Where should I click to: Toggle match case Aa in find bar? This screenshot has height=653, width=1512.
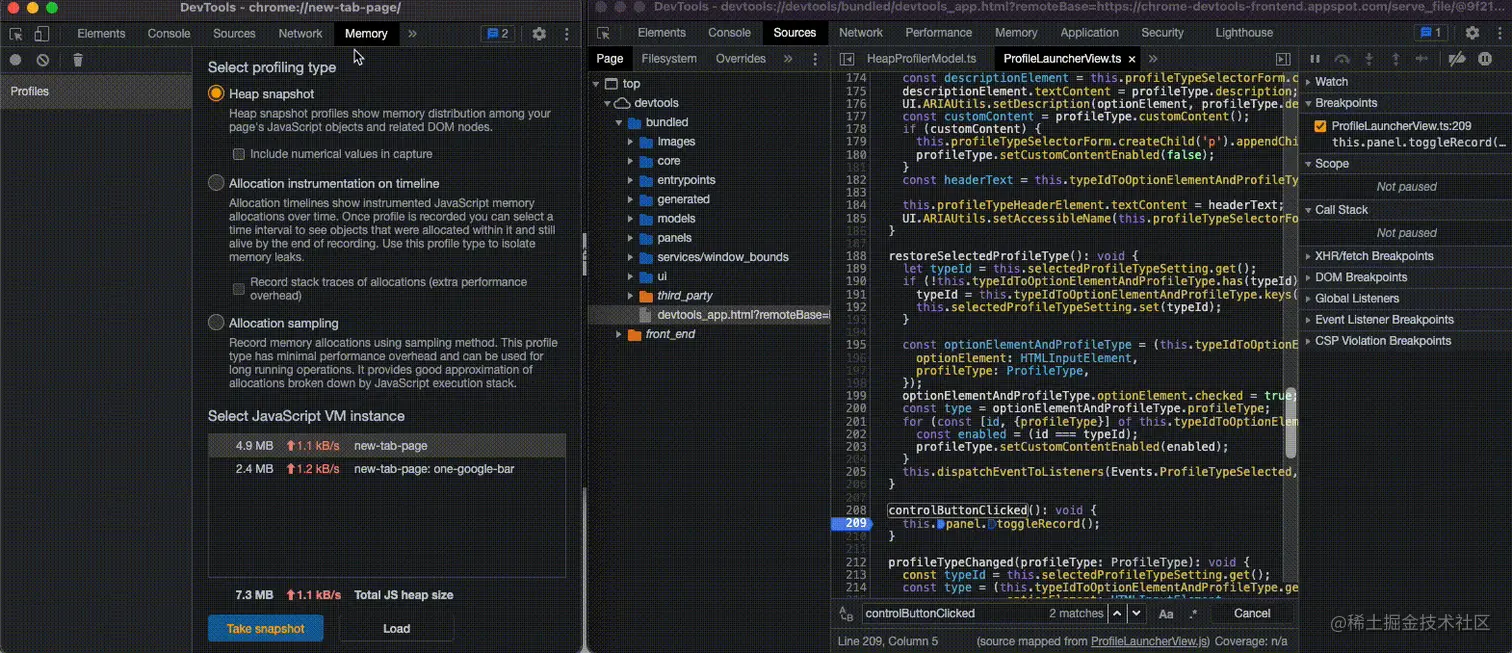(1166, 613)
